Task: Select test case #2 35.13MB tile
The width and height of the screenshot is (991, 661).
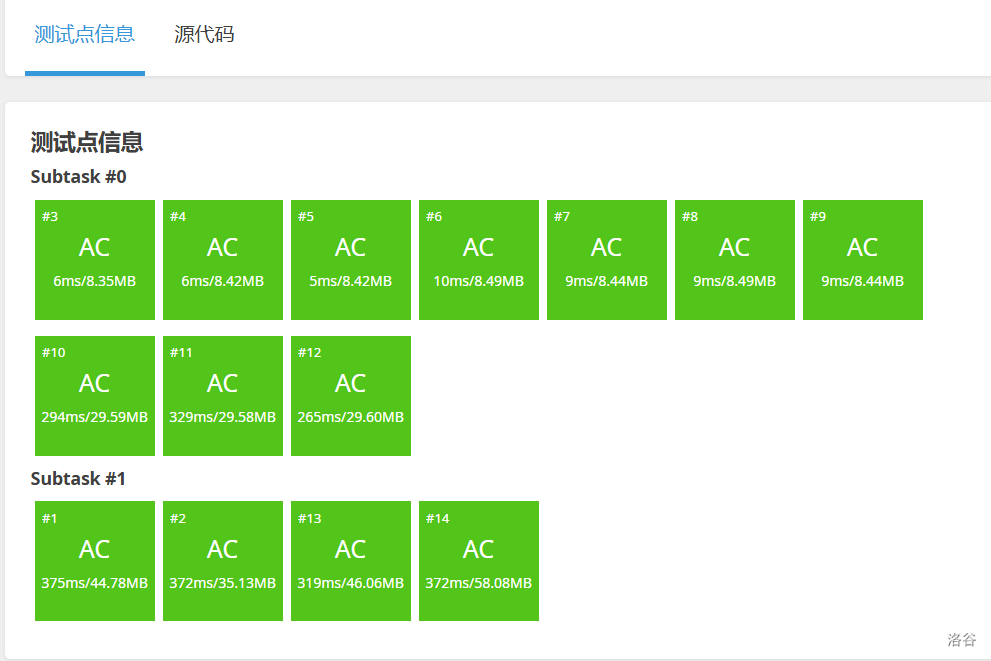Action: pyautogui.click(x=223, y=561)
